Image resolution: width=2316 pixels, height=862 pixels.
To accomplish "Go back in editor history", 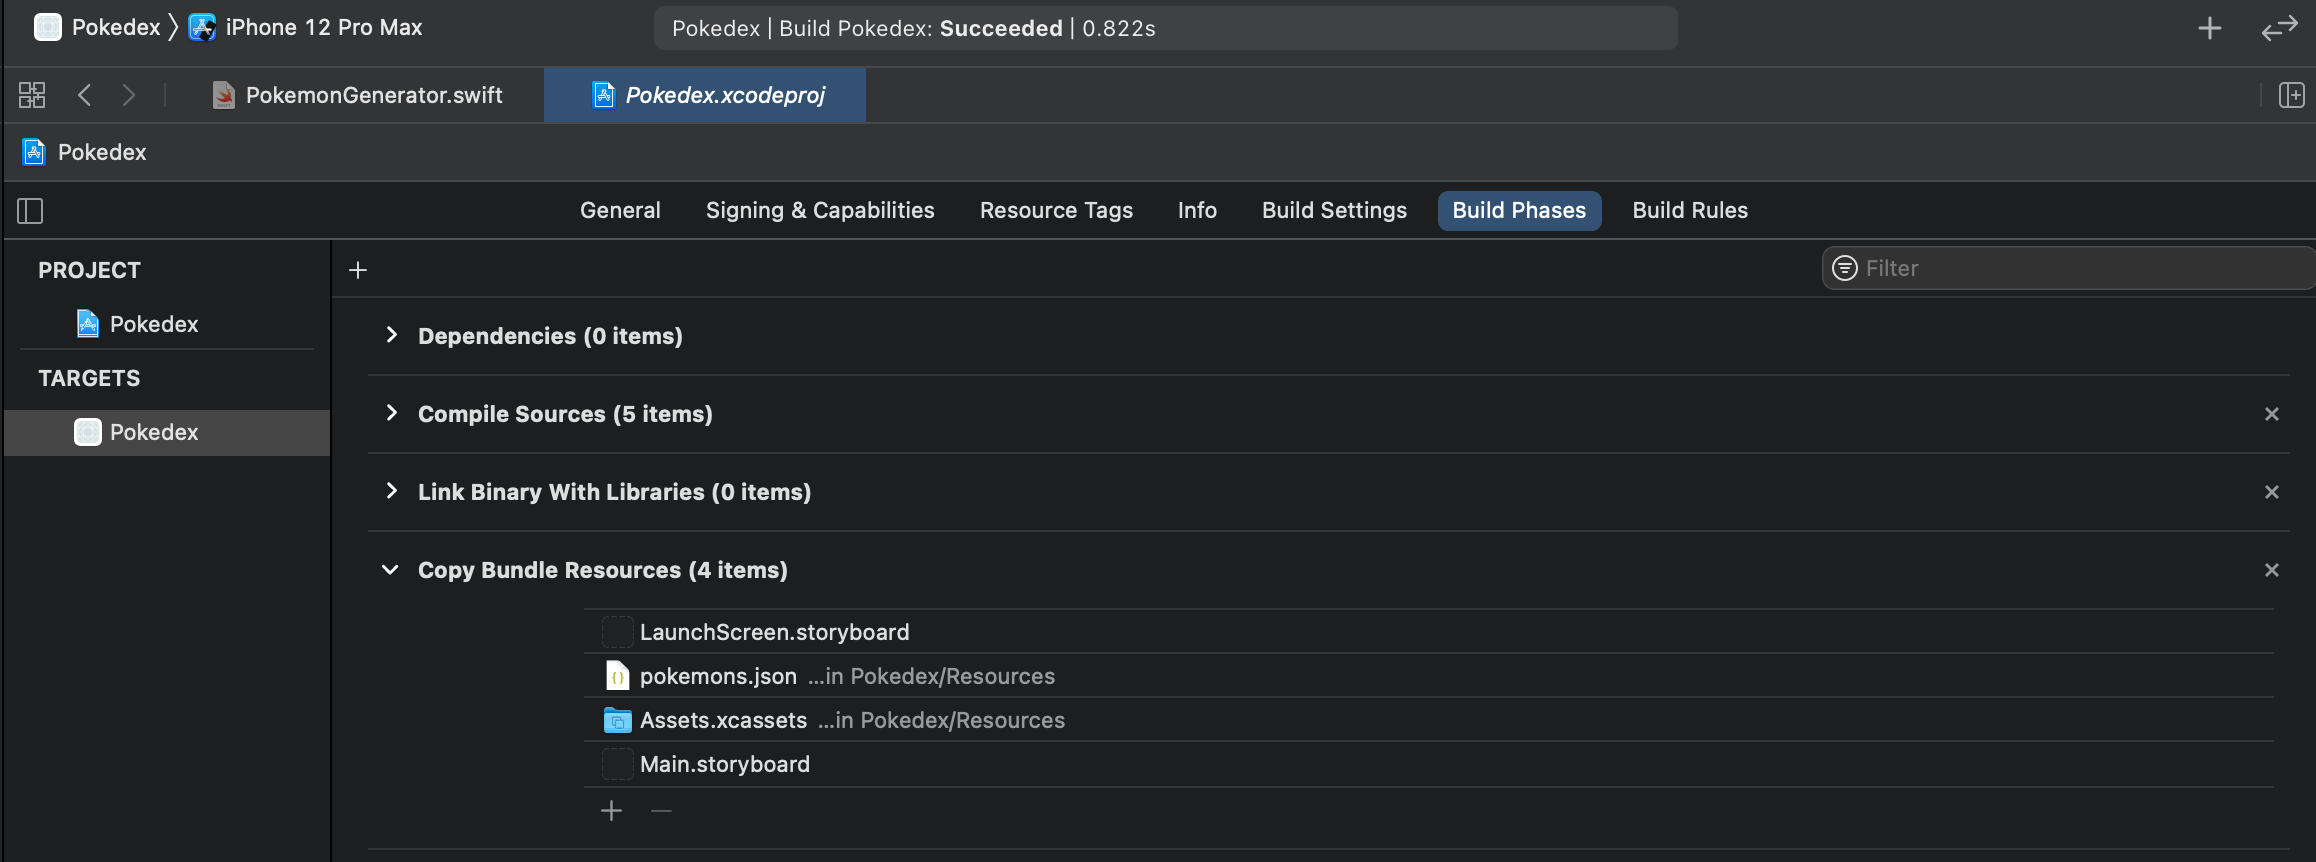I will tap(85, 95).
